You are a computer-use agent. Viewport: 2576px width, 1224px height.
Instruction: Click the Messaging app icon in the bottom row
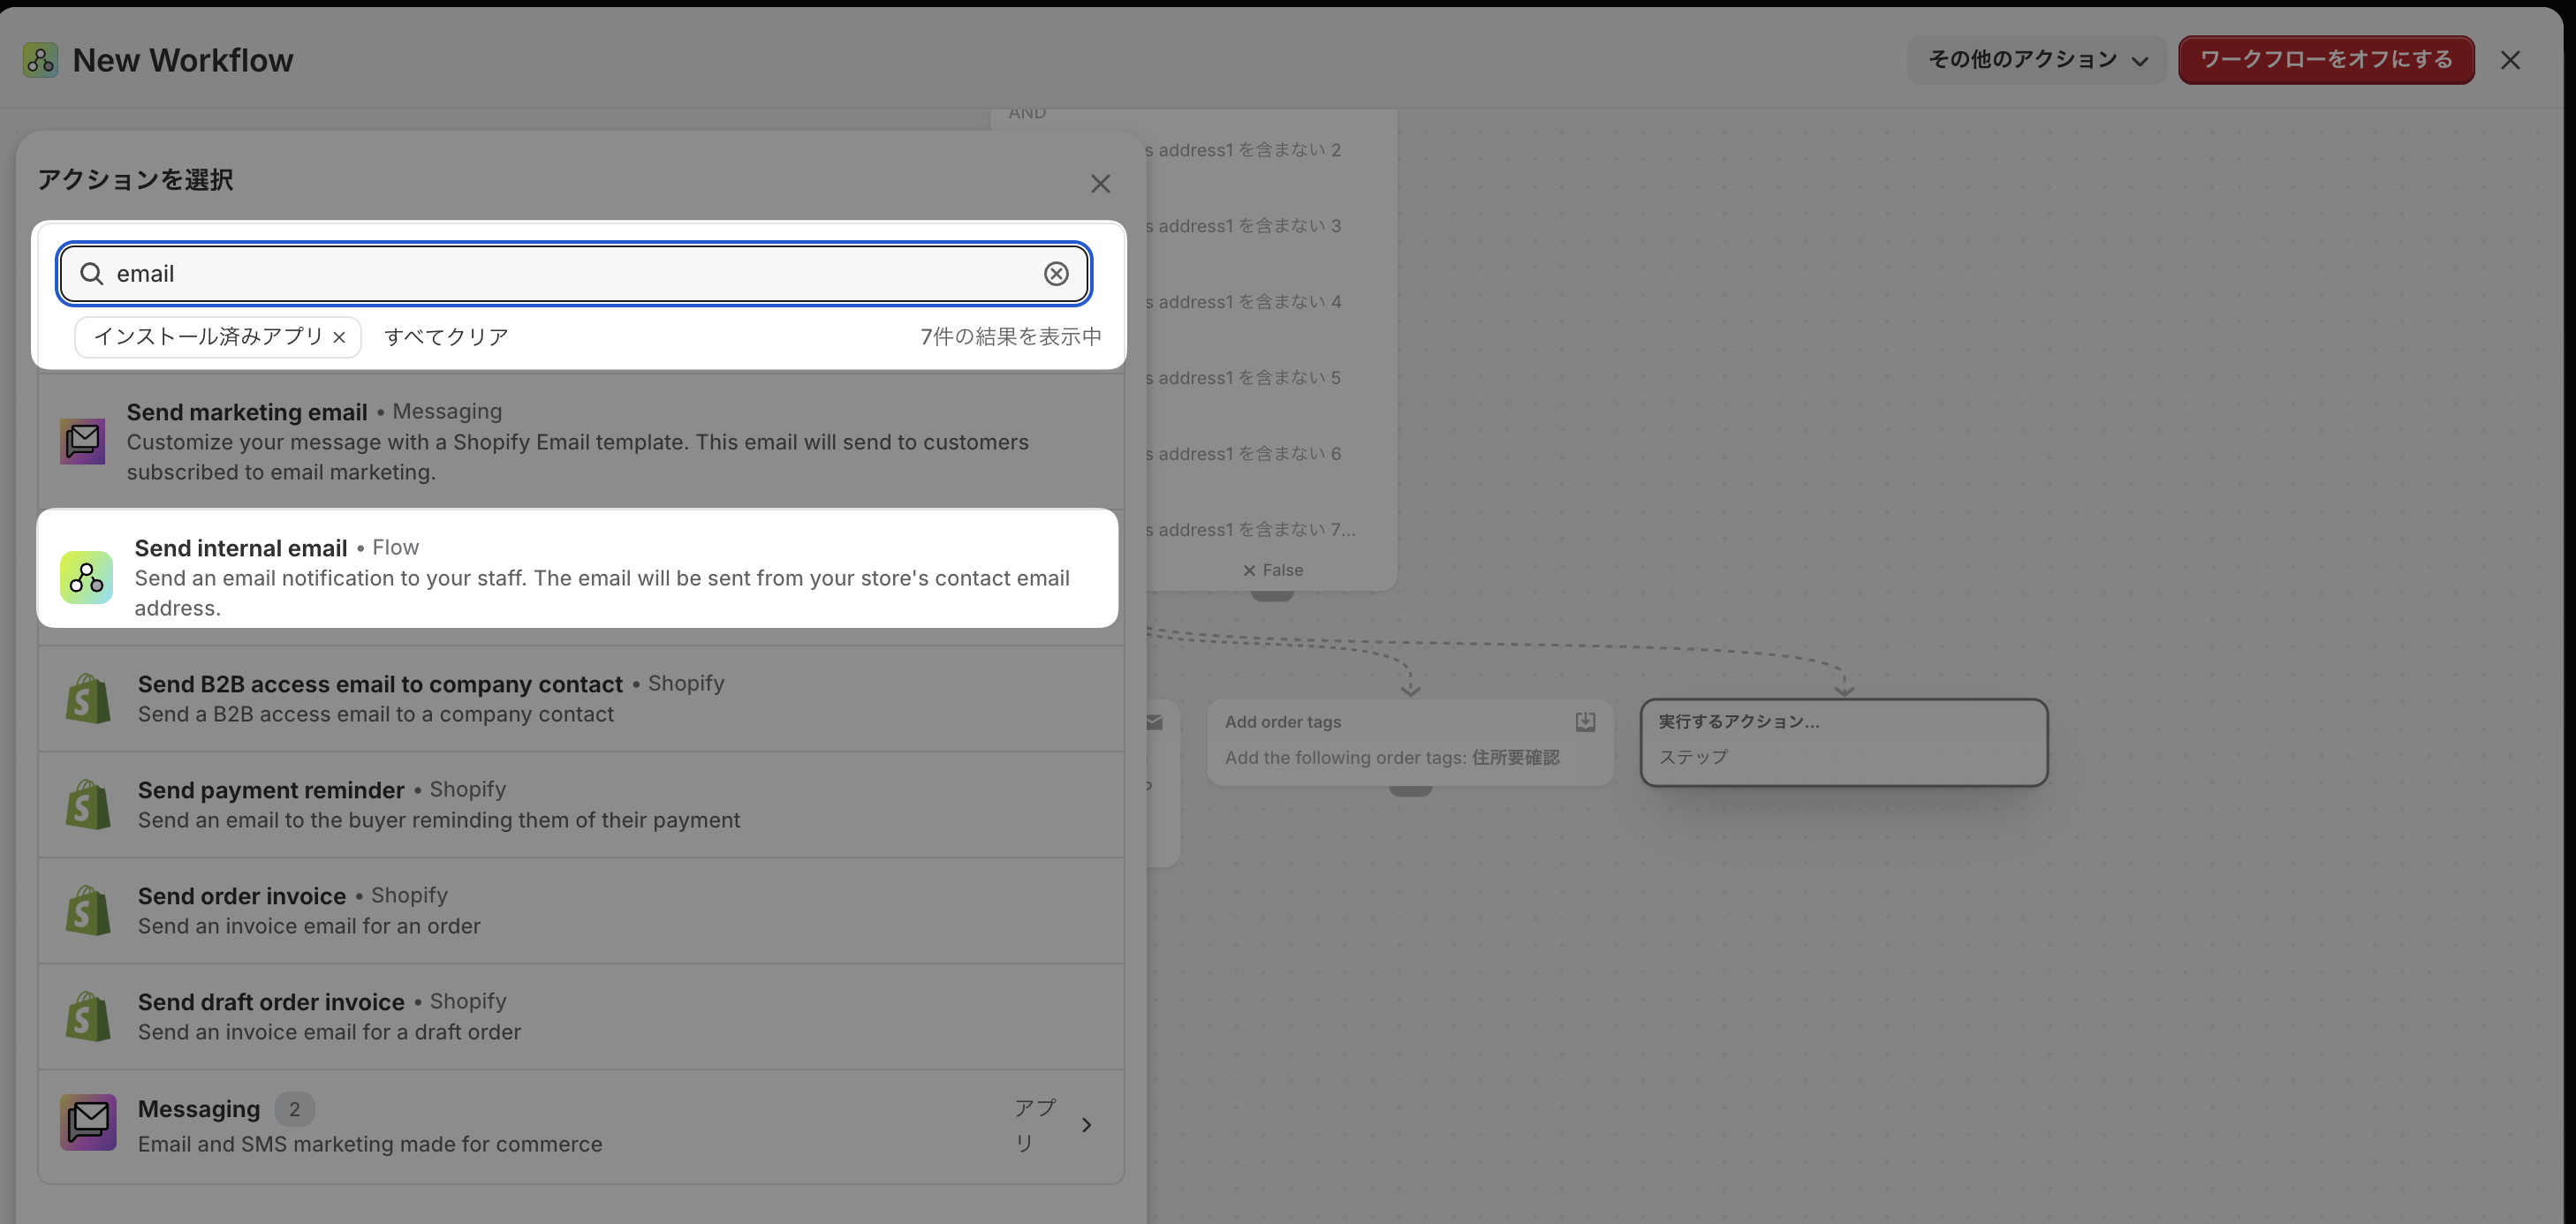click(x=88, y=1122)
